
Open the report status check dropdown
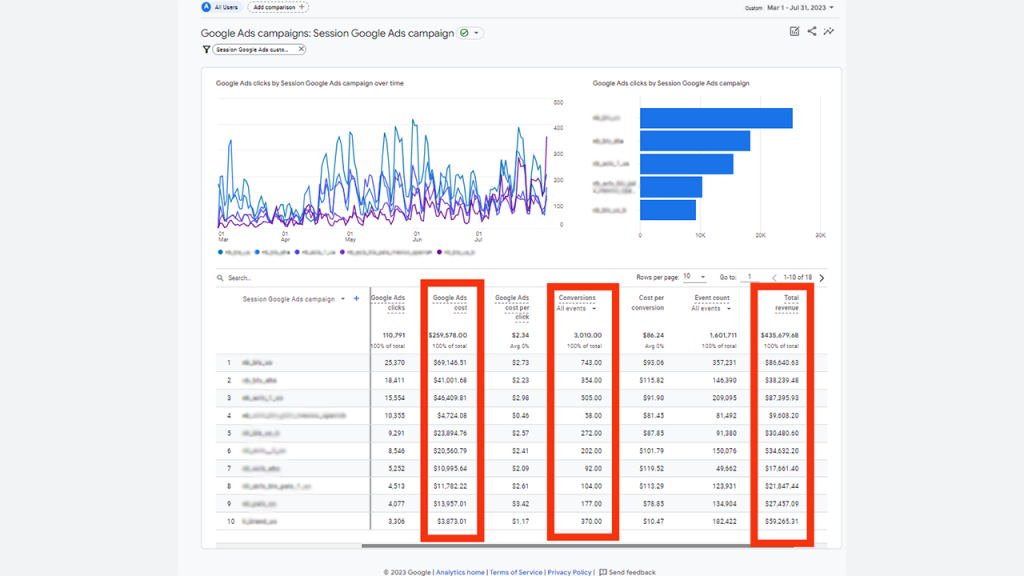coord(470,33)
